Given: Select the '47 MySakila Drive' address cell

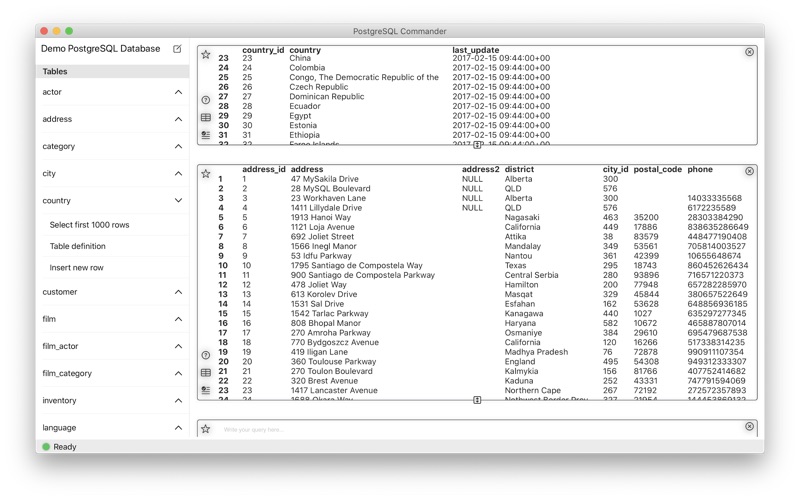Looking at the screenshot, I should 324,179.
